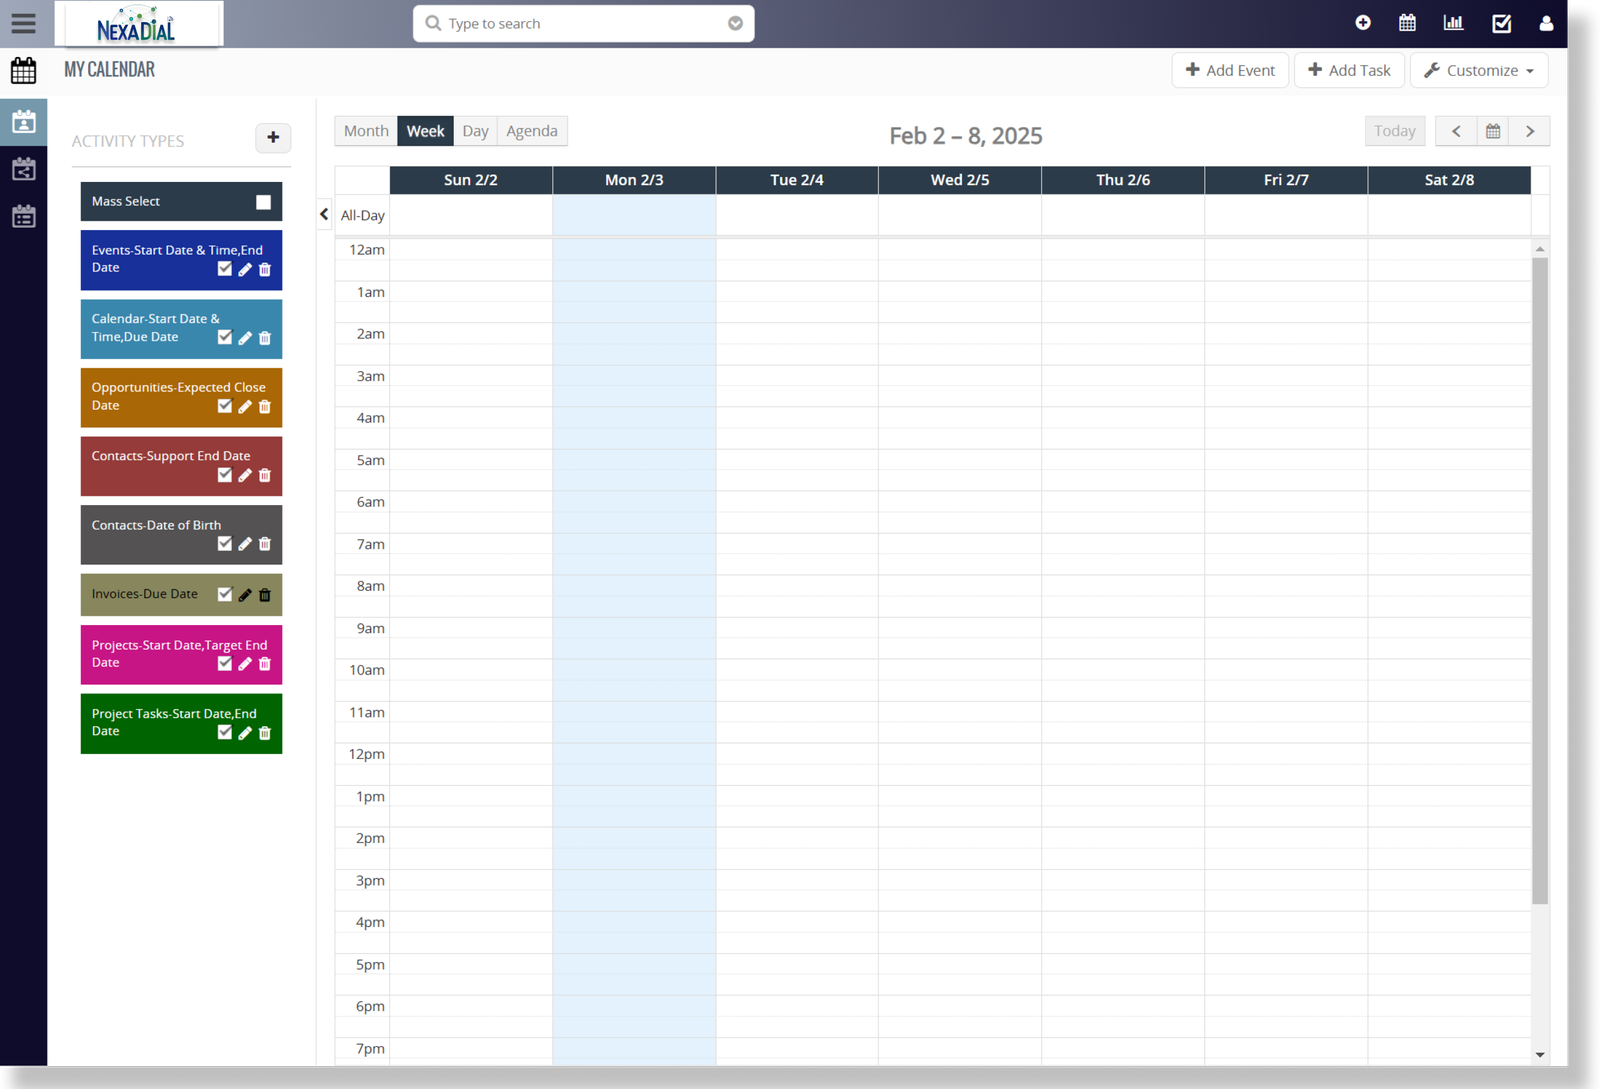1600x1089 pixels.
Task: Open the Customize dropdown
Action: click(x=1478, y=70)
